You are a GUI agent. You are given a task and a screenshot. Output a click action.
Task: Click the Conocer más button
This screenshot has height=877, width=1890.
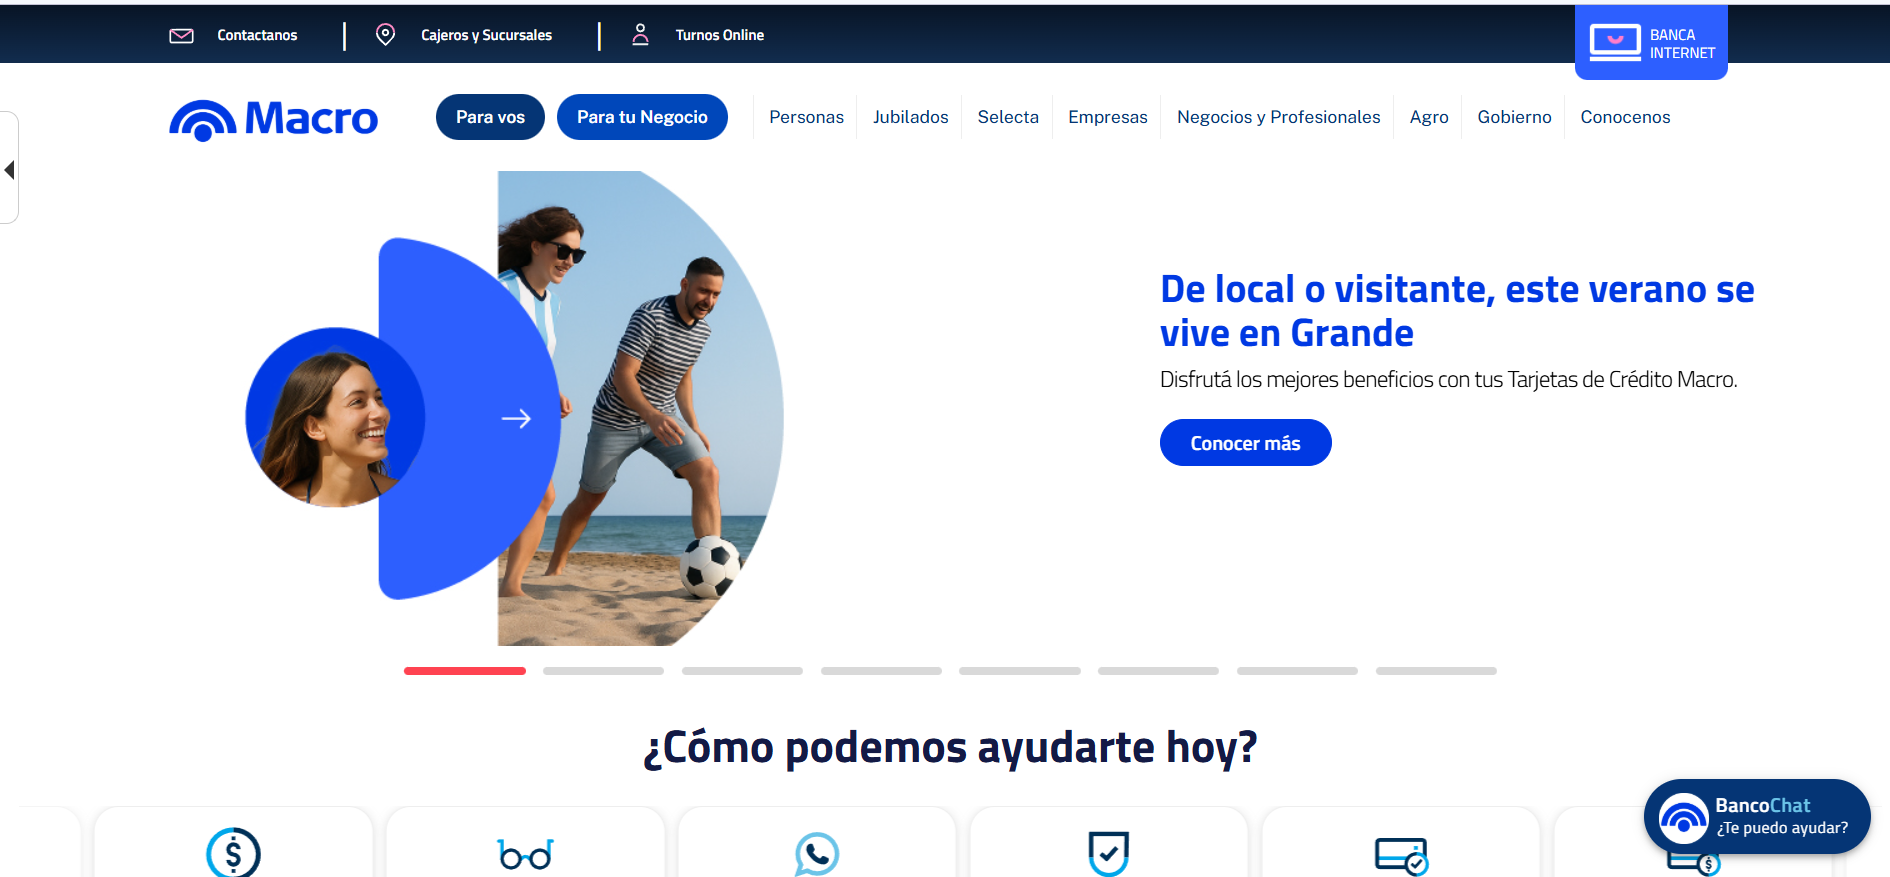click(1245, 443)
